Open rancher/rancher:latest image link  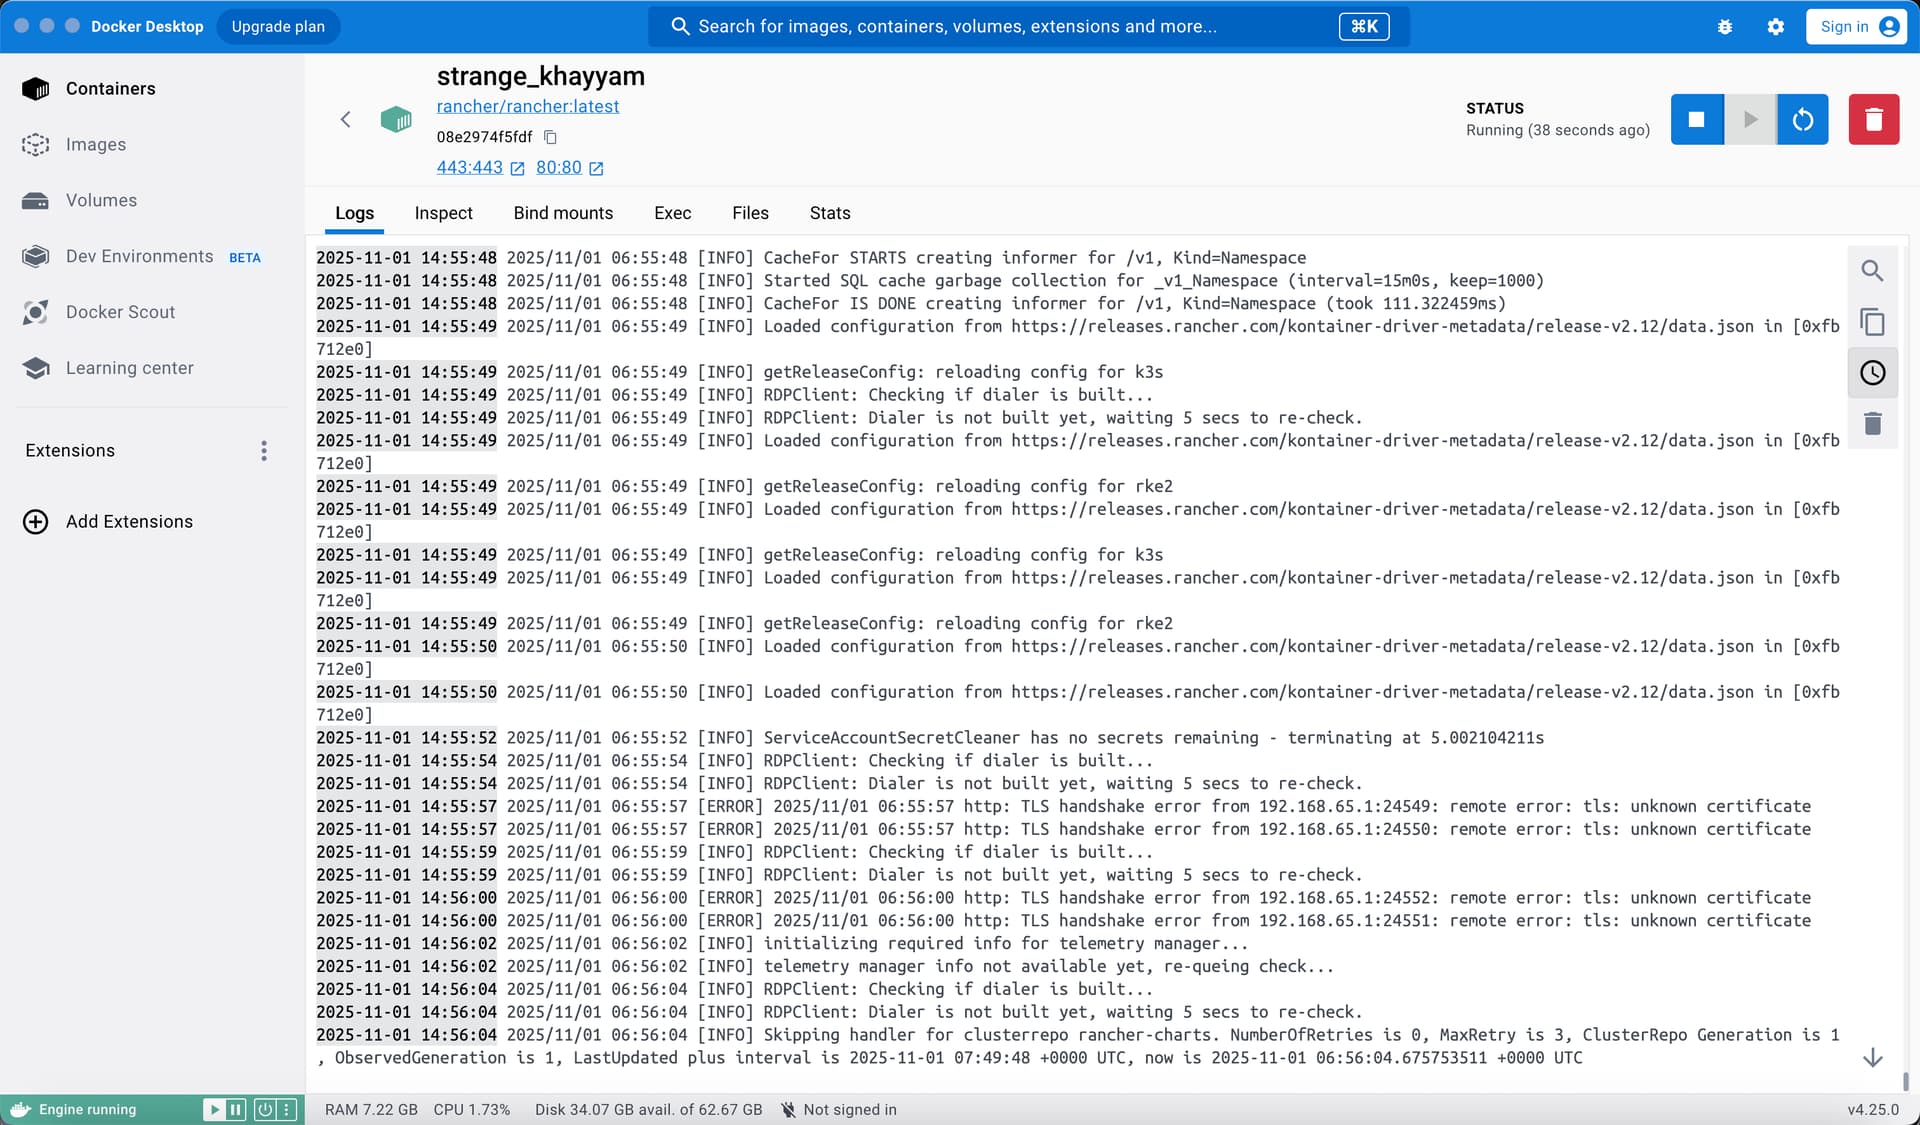[527, 106]
